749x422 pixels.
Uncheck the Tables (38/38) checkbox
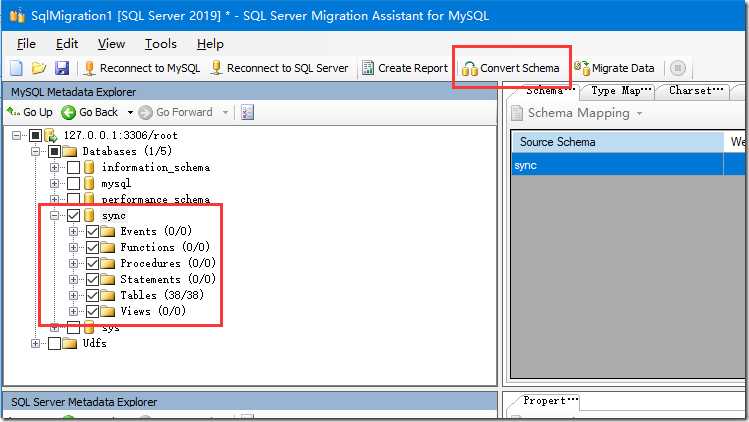coord(93,295)
